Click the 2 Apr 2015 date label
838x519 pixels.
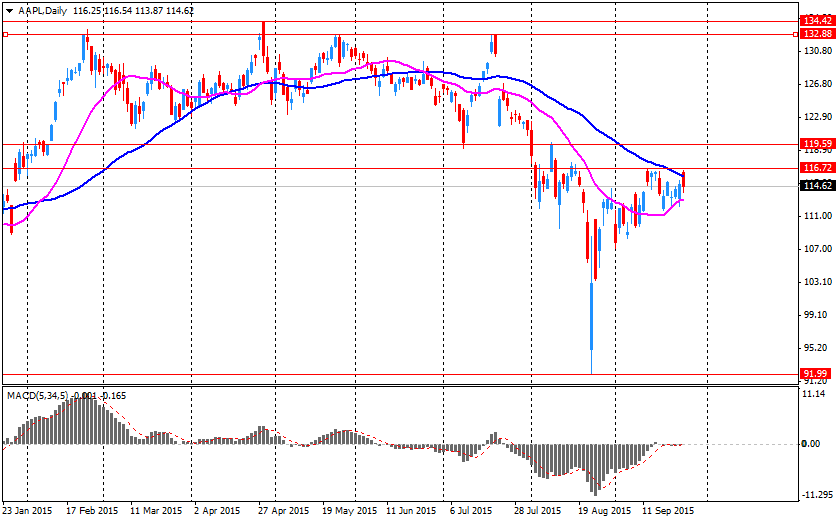tap(218, 510)
